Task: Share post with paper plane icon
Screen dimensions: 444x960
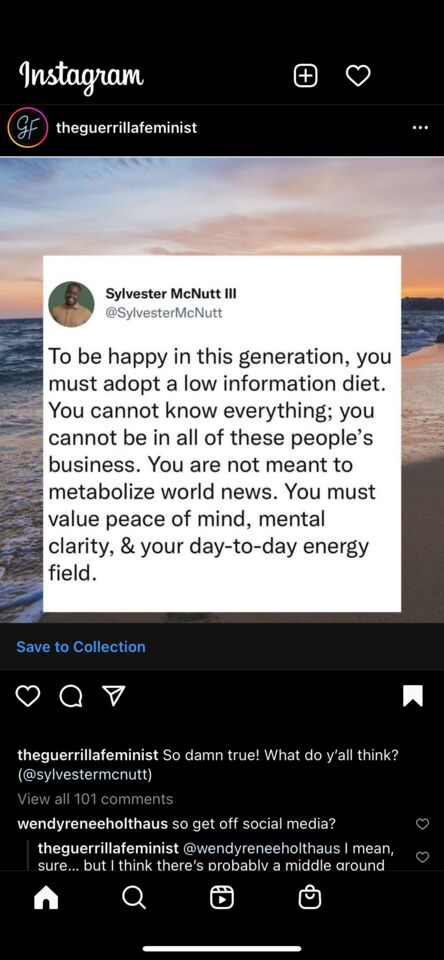Action: coord(113,696)
